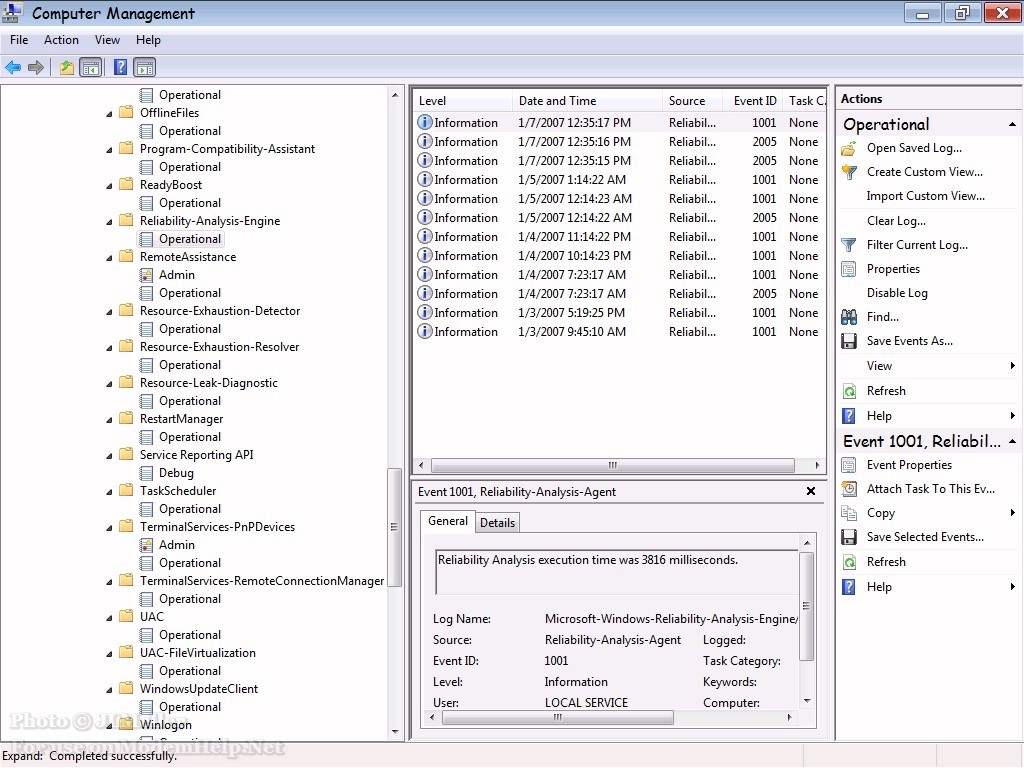Go back using the blue Back arrow

(13, 67)
